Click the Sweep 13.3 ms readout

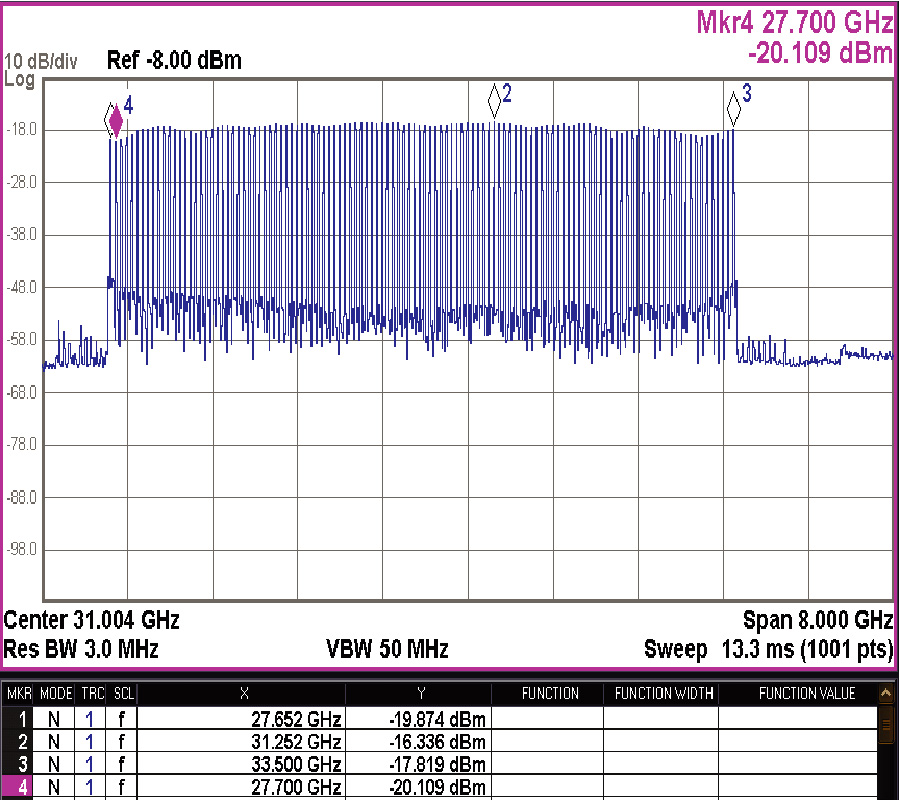click(768, 649)
